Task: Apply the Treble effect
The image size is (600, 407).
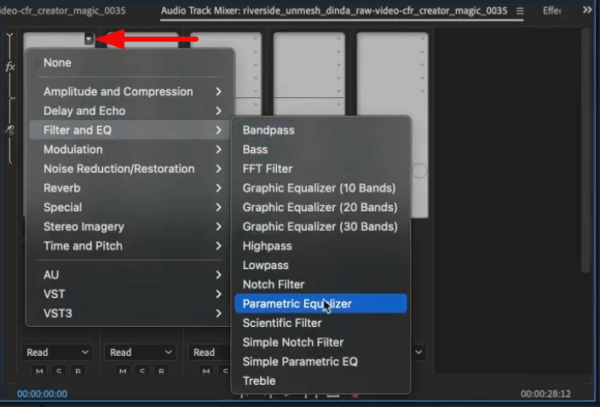Action: click(x=321, y=381)
